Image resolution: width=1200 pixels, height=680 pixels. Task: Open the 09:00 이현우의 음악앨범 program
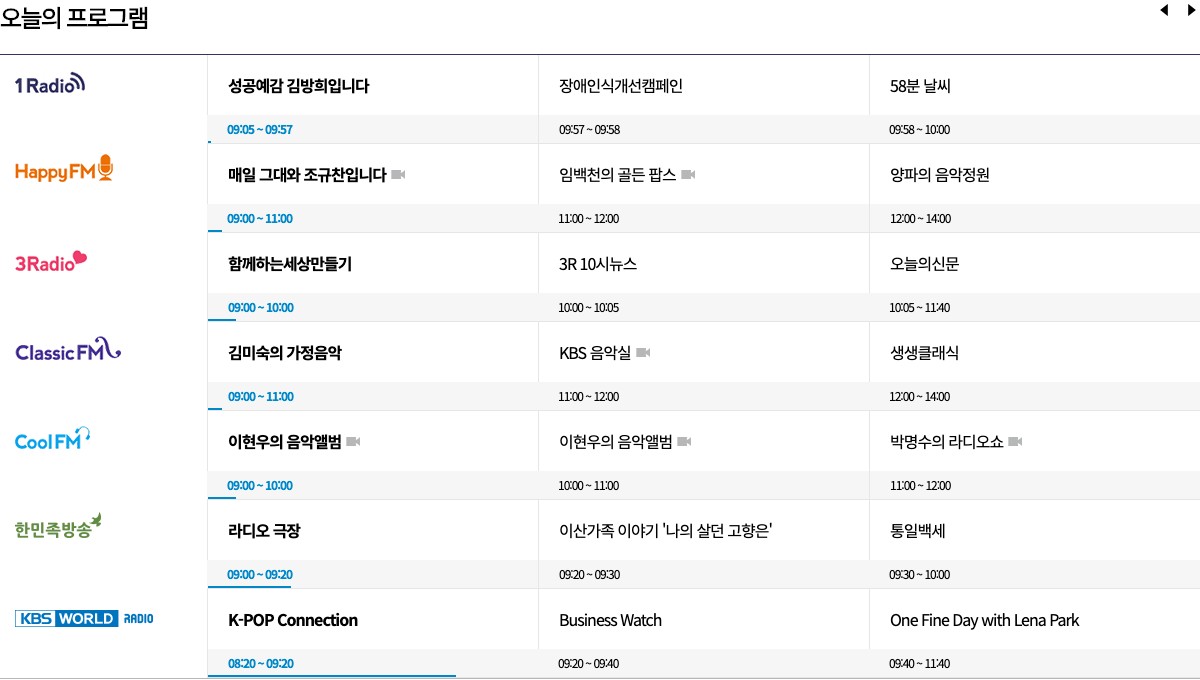pyautogui.click(x=285, y=442)
